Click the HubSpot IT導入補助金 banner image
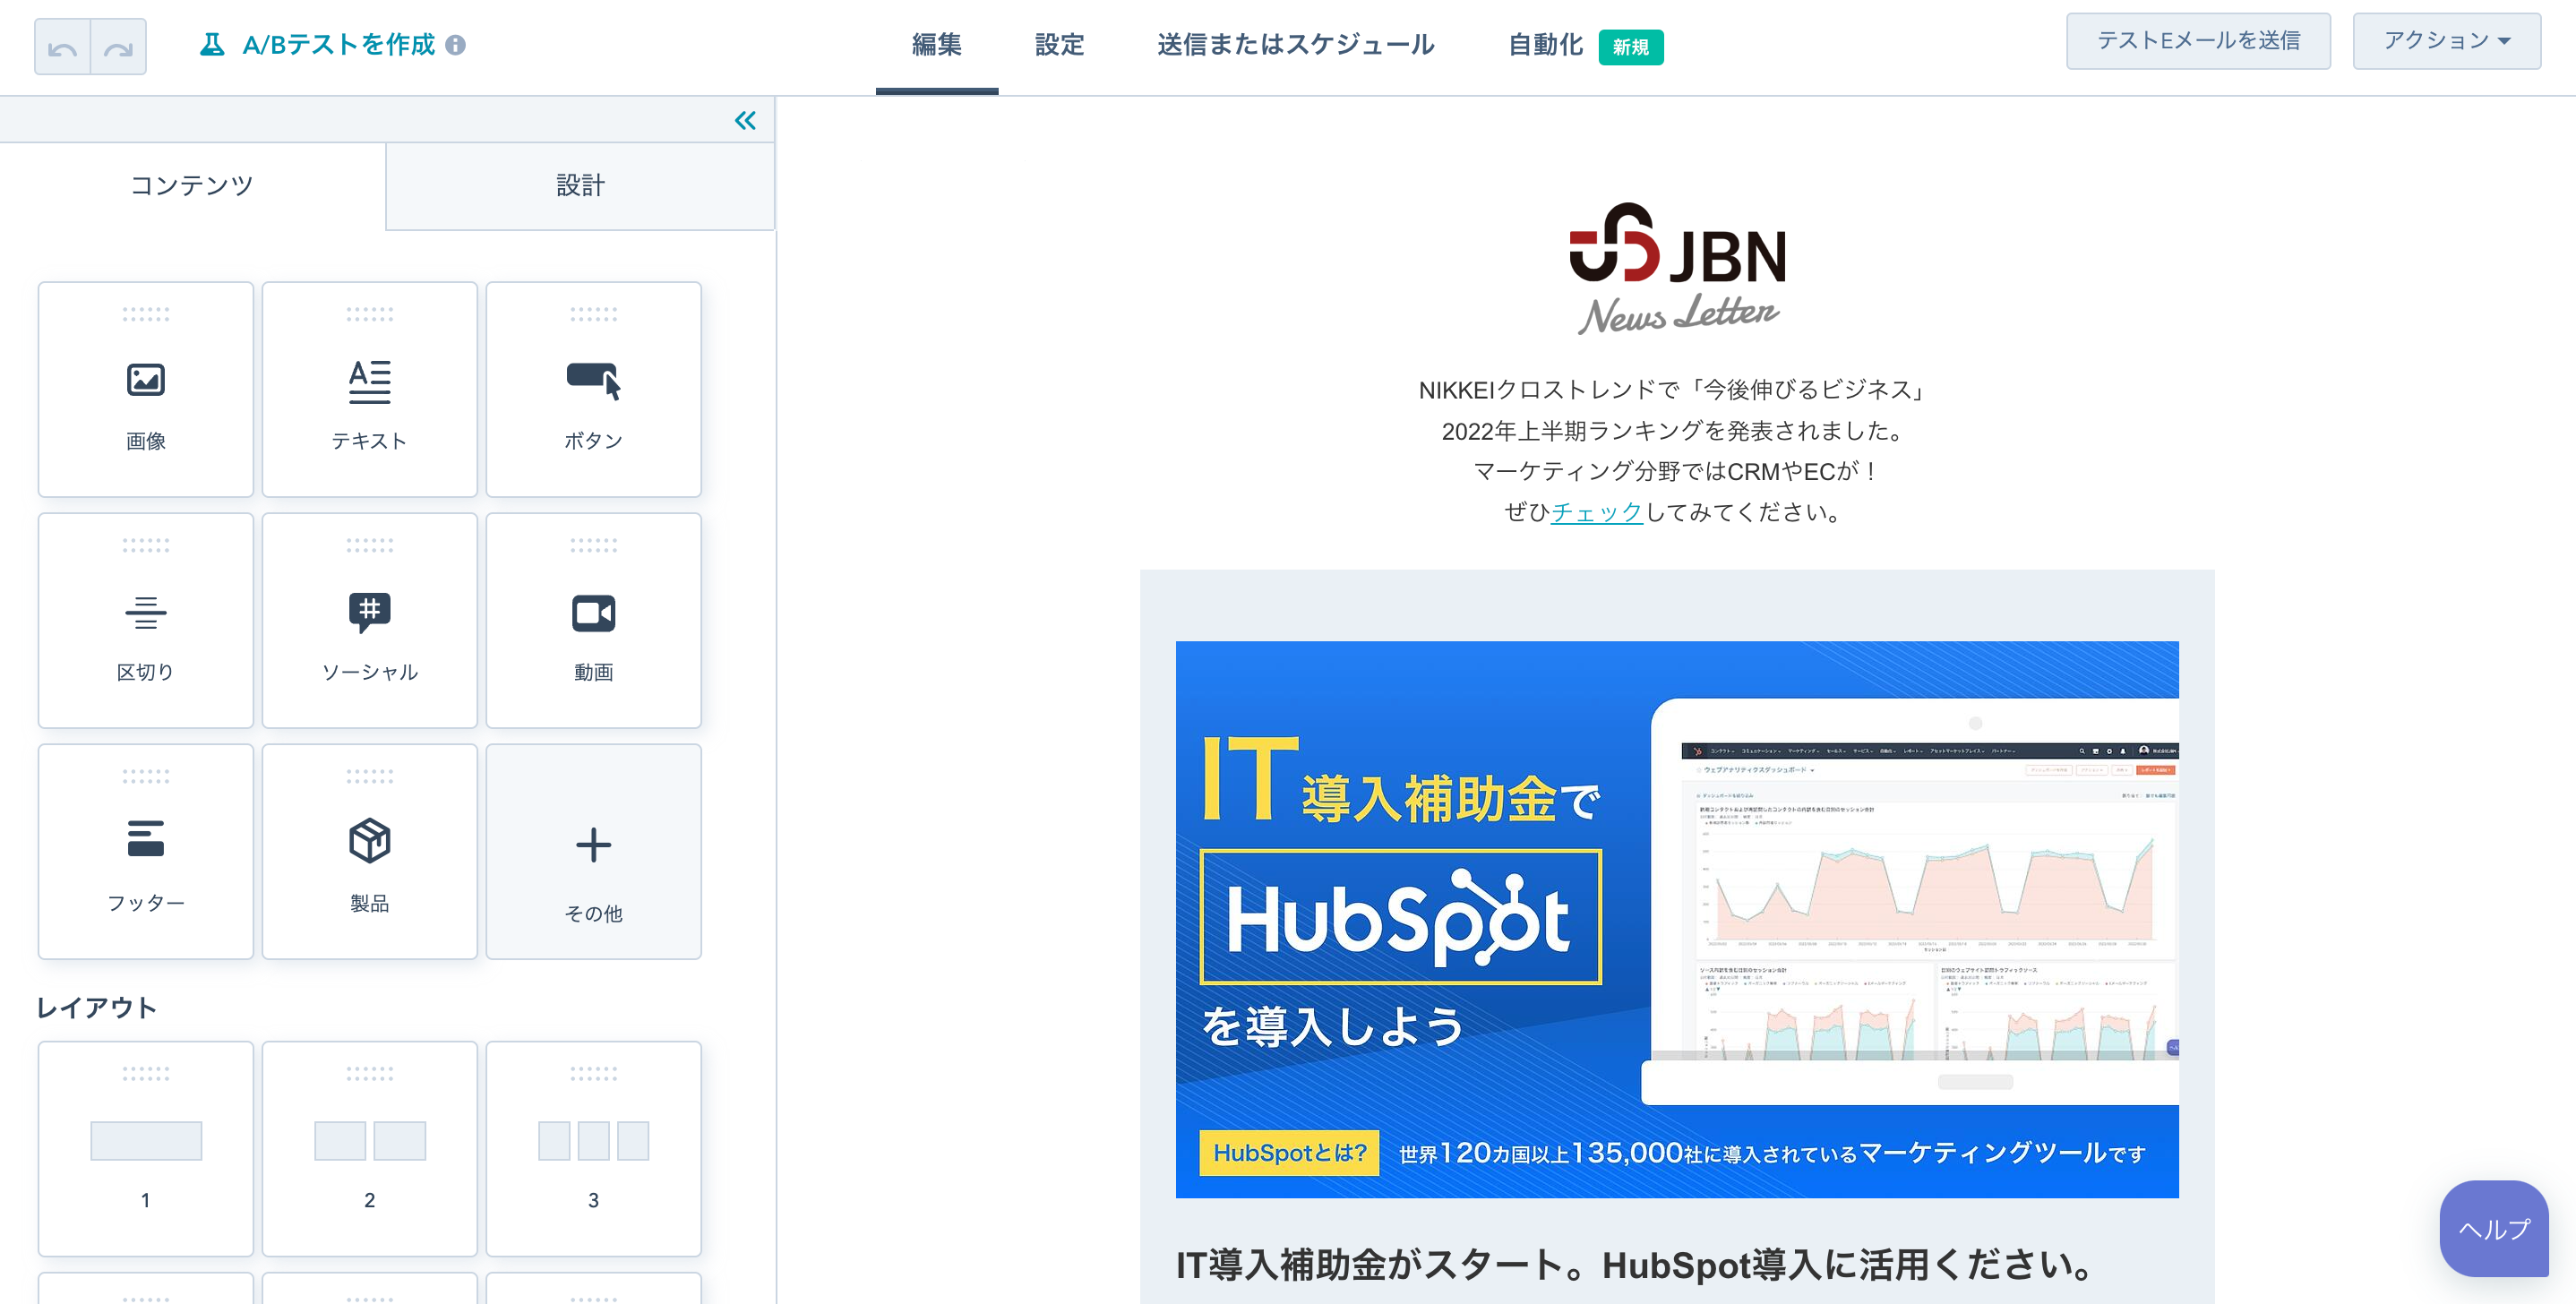Screen dimensions: 2576x1304 [x=1677, y=919]
